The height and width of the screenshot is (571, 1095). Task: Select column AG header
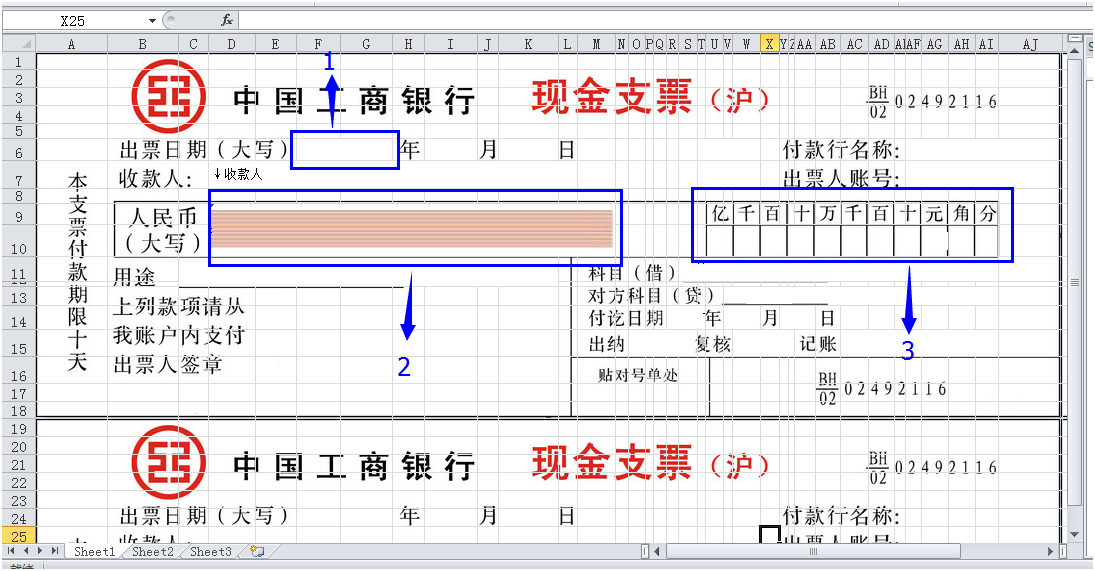pos(934,44)
